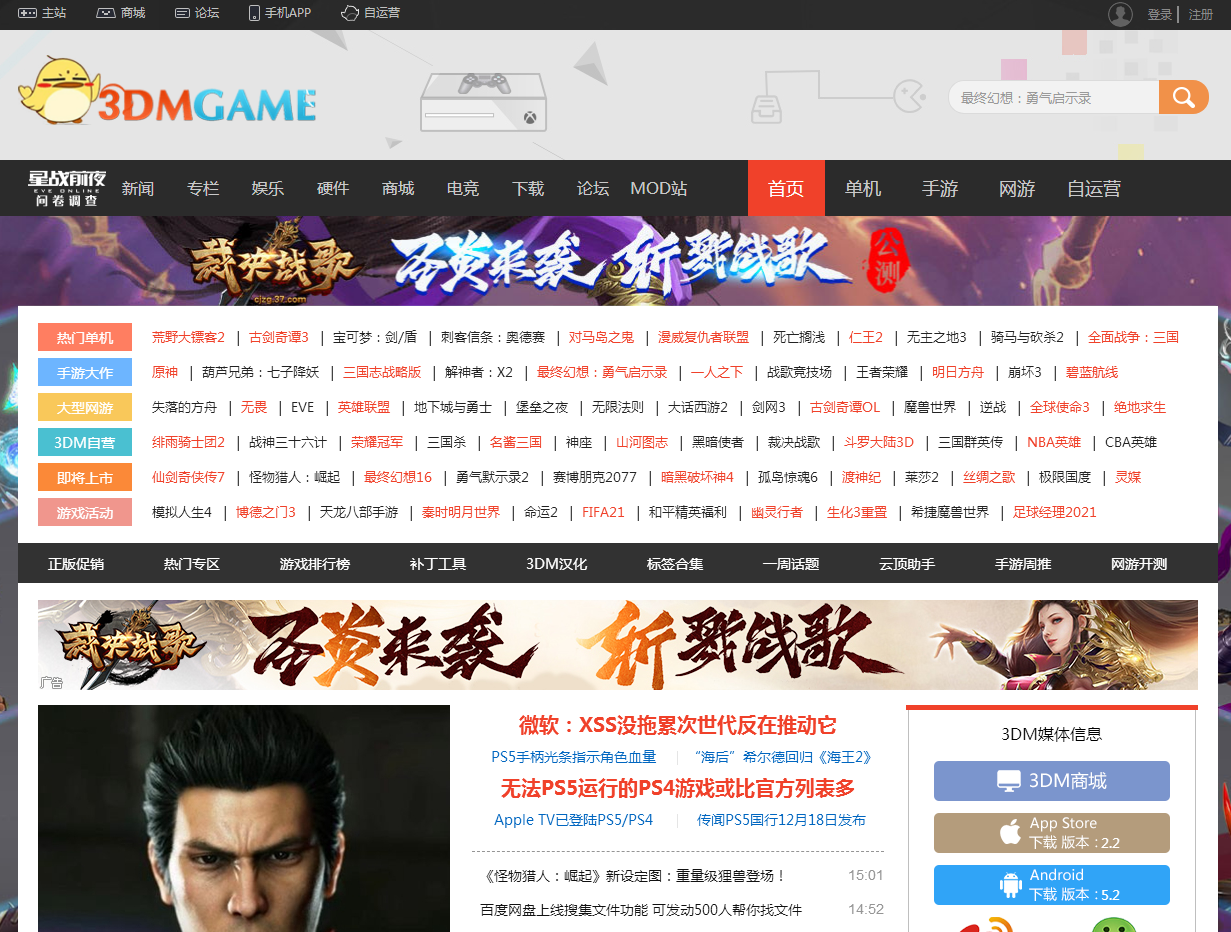
Task: Open headline 微软：XSS没拖累次世代反在推动它
Action: [x=677, y=725]
